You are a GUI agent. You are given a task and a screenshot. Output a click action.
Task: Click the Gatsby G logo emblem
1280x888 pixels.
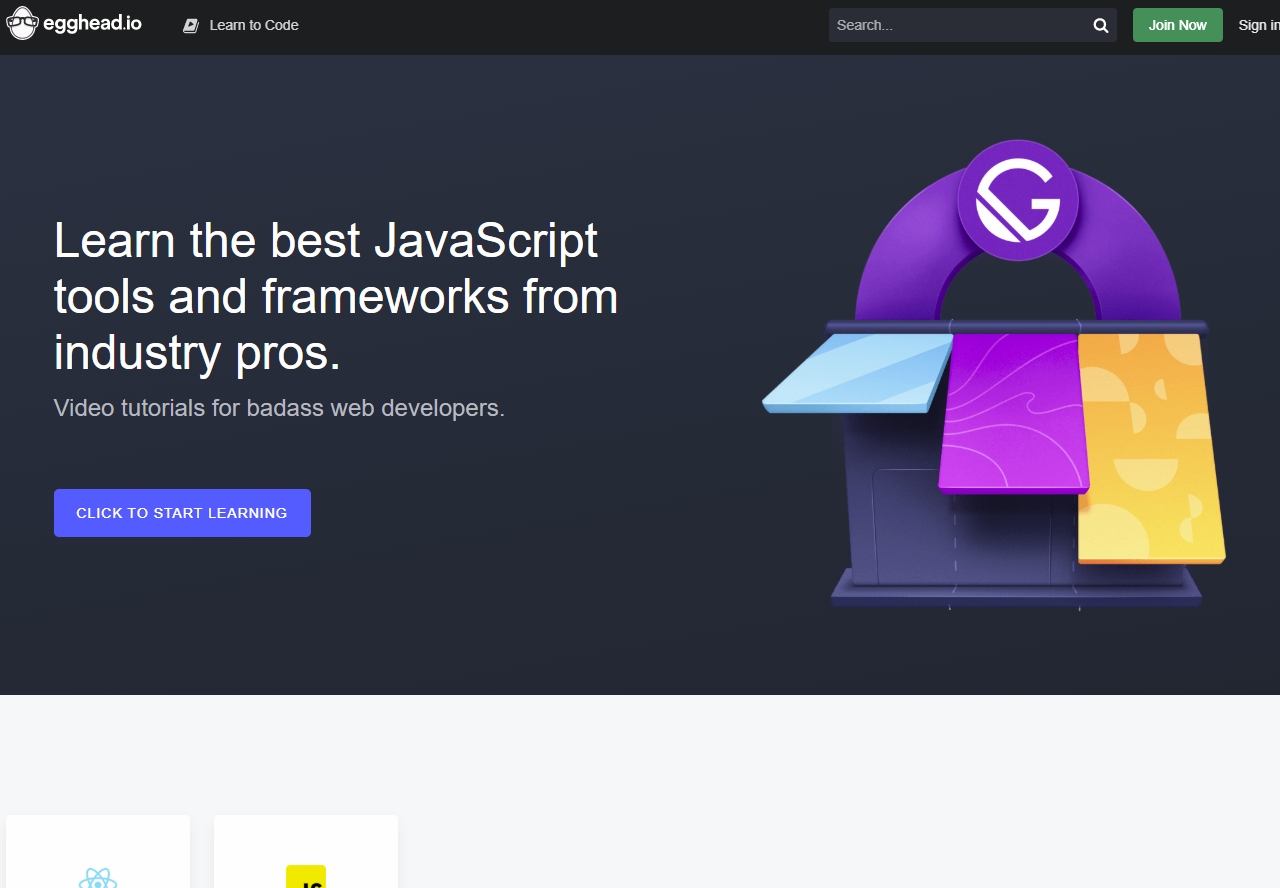tap(1018, 200)
